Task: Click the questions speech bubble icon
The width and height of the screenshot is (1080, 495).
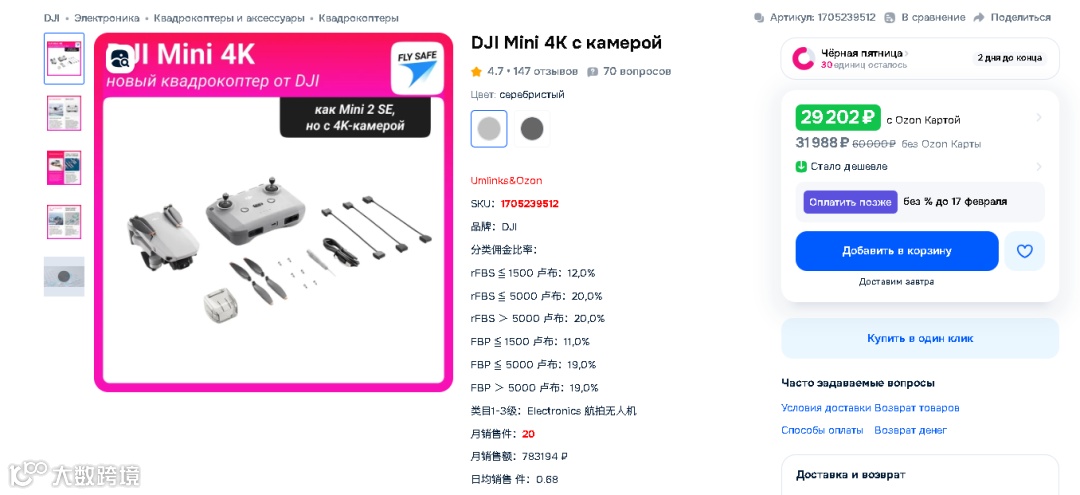Action: (592, 72)
